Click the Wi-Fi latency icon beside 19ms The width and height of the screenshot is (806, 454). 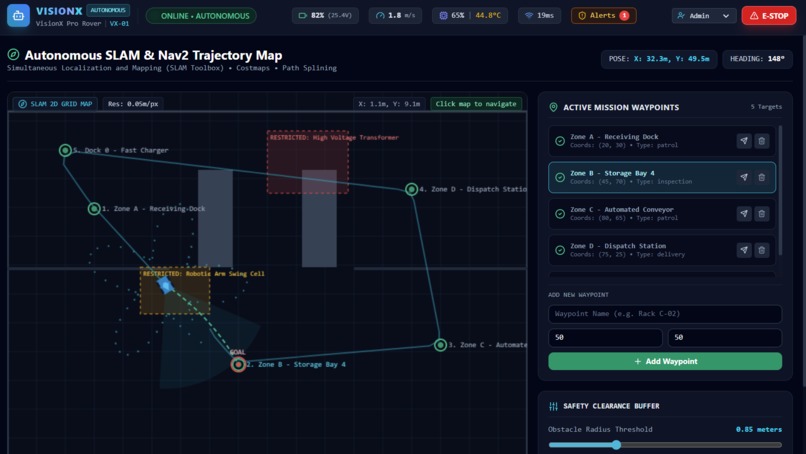click(528, 15)
